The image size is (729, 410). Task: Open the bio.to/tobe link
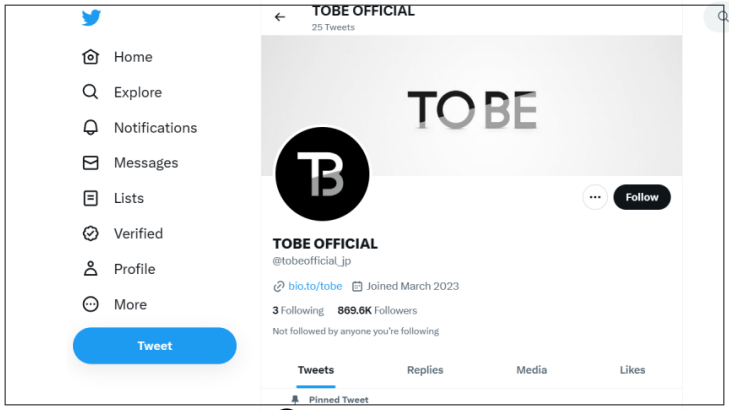click(315, 286)
